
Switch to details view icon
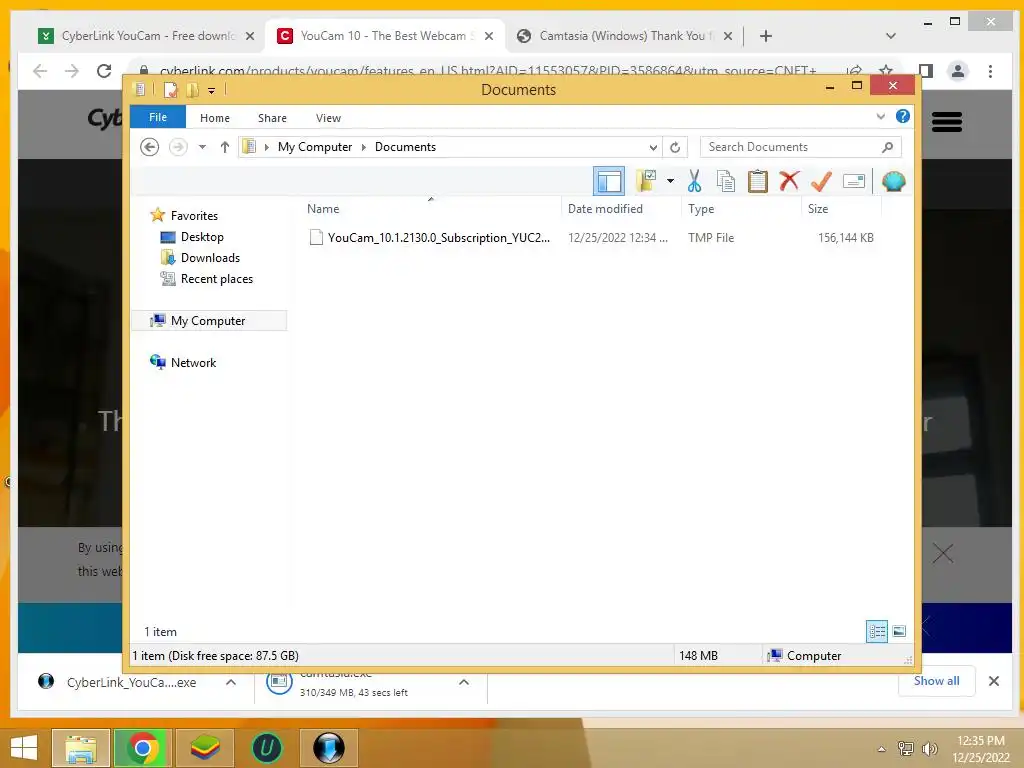pos(876,631)
